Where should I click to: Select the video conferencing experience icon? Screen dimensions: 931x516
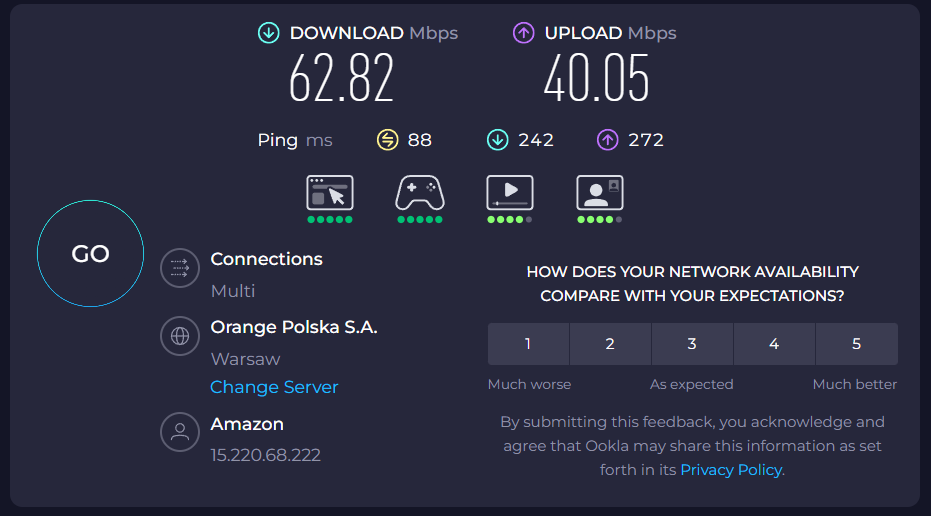[x=600, y=192]
